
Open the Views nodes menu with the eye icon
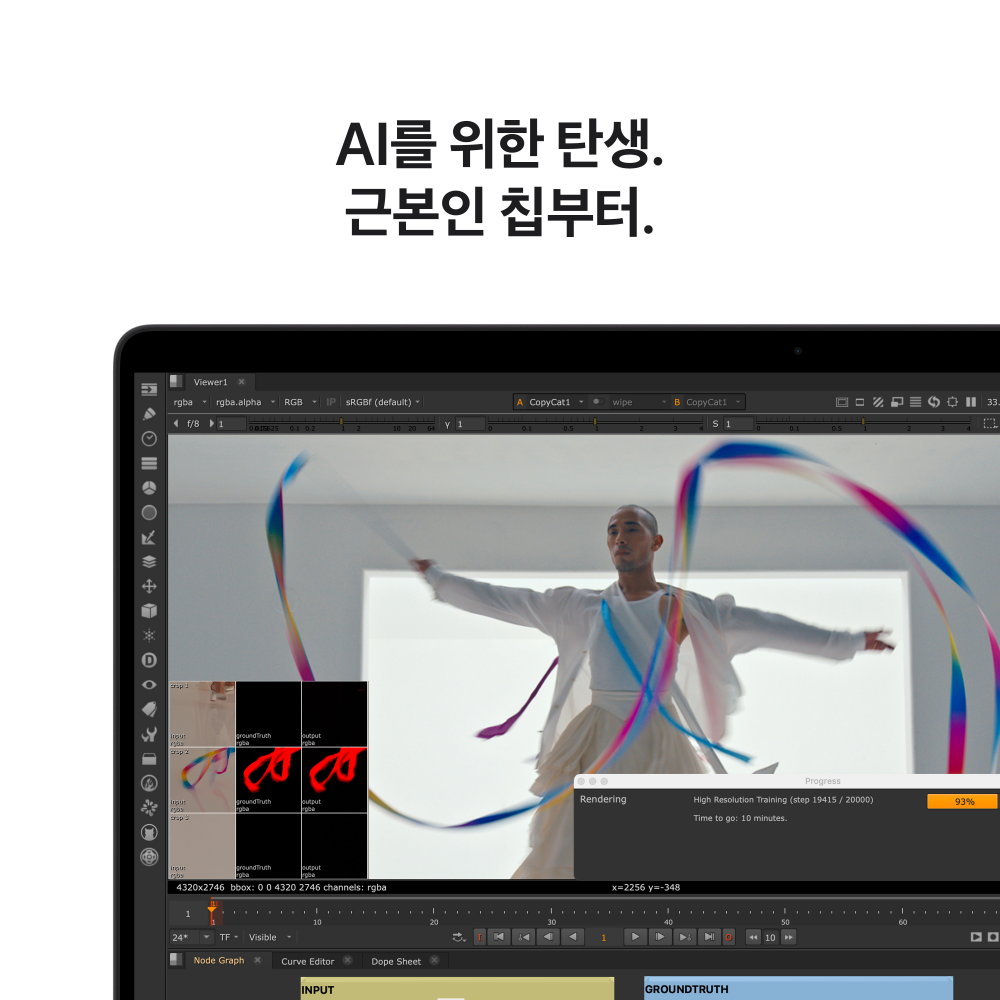coord(149,684)
